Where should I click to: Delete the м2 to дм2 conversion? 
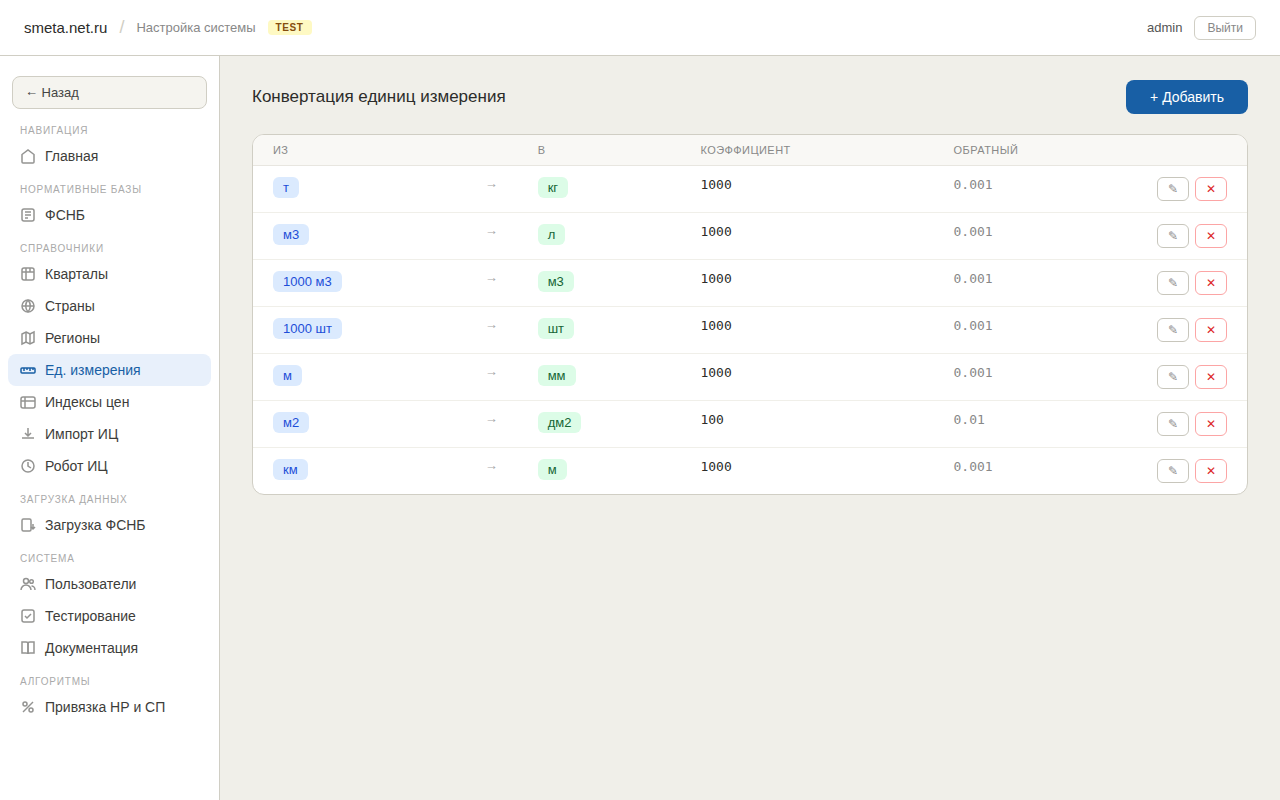tap(1210, 424)
